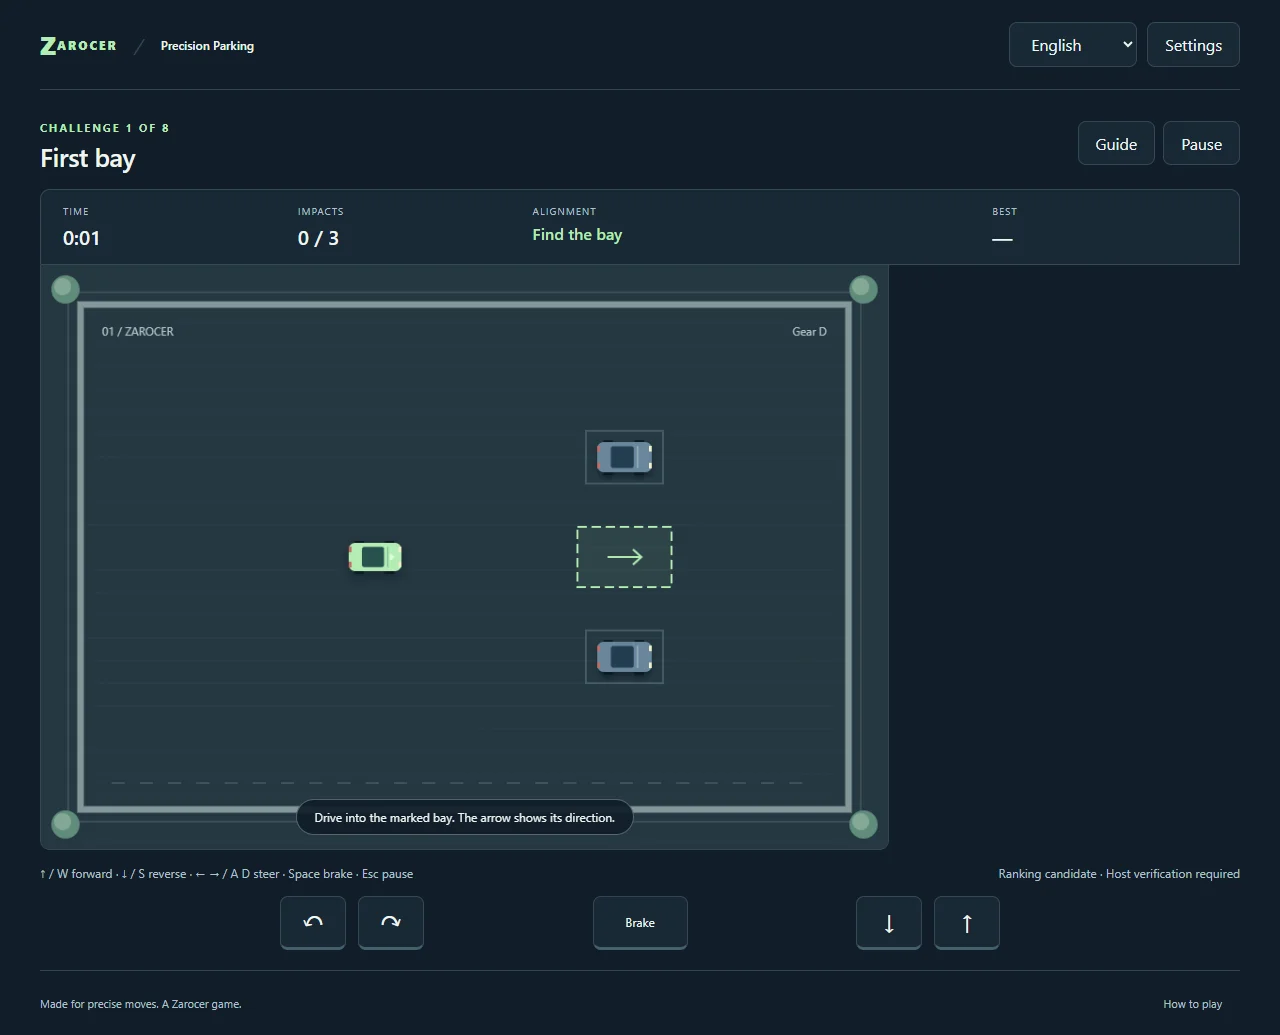Click 'Made for precise moves' footer text
1280x1035 pixels.
point(141,1004)
